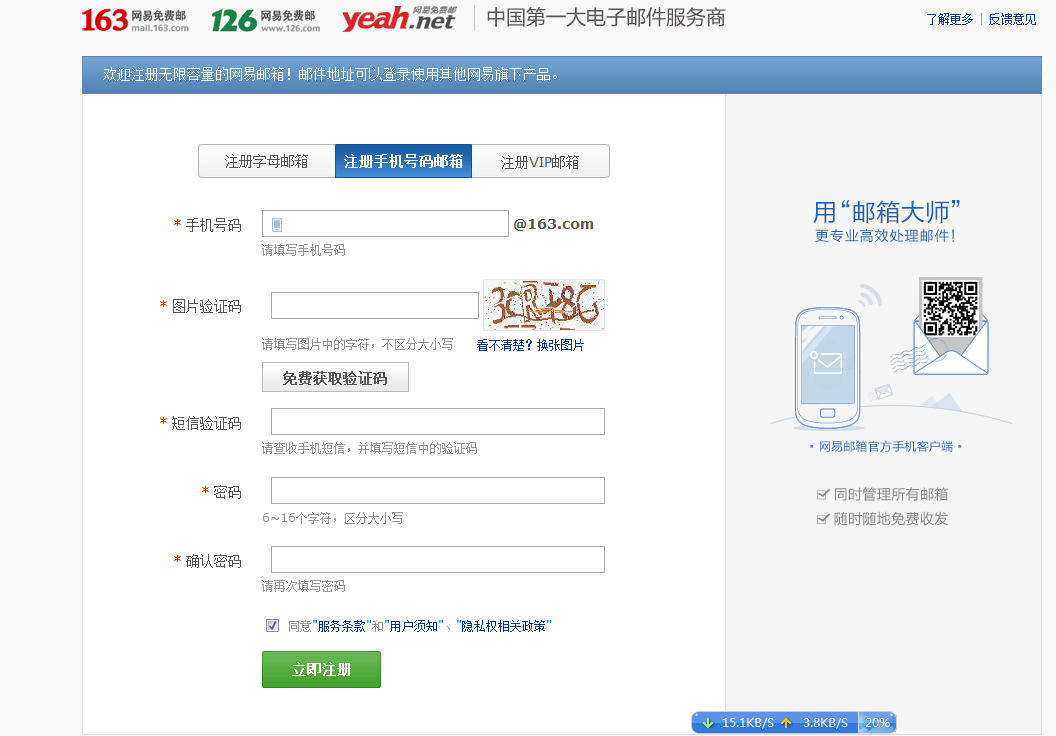
Task: Open the 隐私权相关政策 link
Action: [x=503, y=626]
